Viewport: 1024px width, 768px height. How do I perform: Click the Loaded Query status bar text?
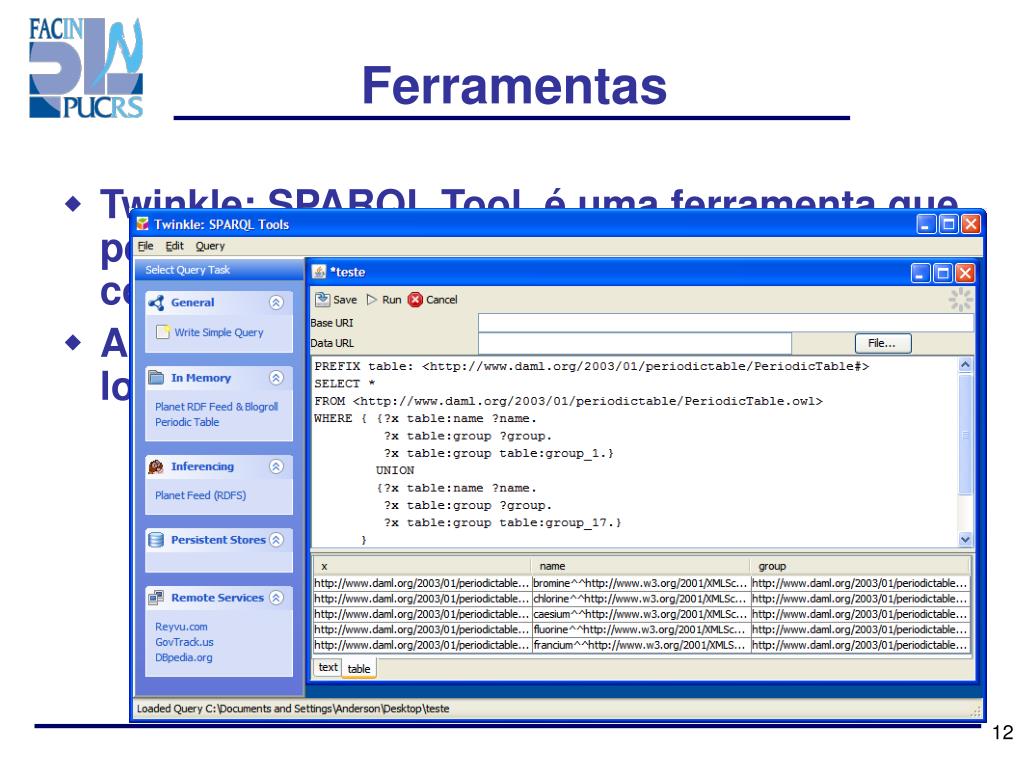[293, 709]
